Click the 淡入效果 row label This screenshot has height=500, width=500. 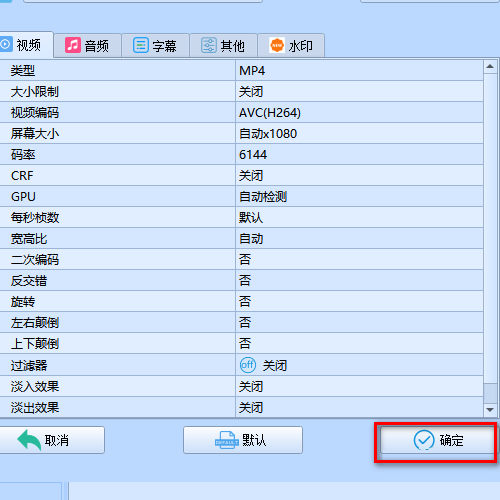point(34,387)
